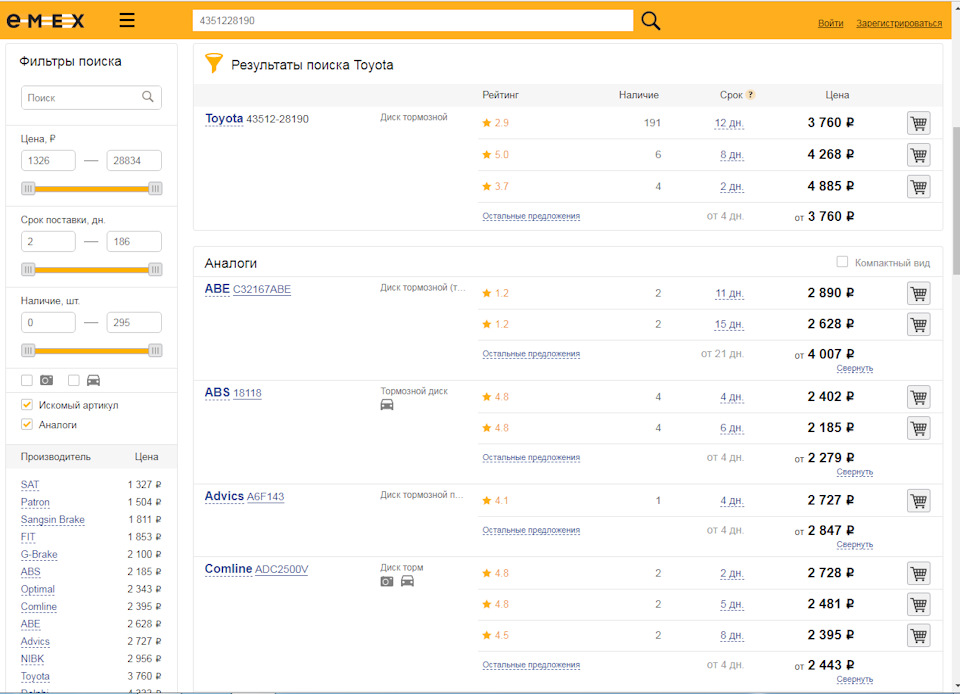Collapse ABE offers via Свернуть
Image resolution: width=960 pixels, height=694 pixels.
pyautogui.click(x=855, y=368)
